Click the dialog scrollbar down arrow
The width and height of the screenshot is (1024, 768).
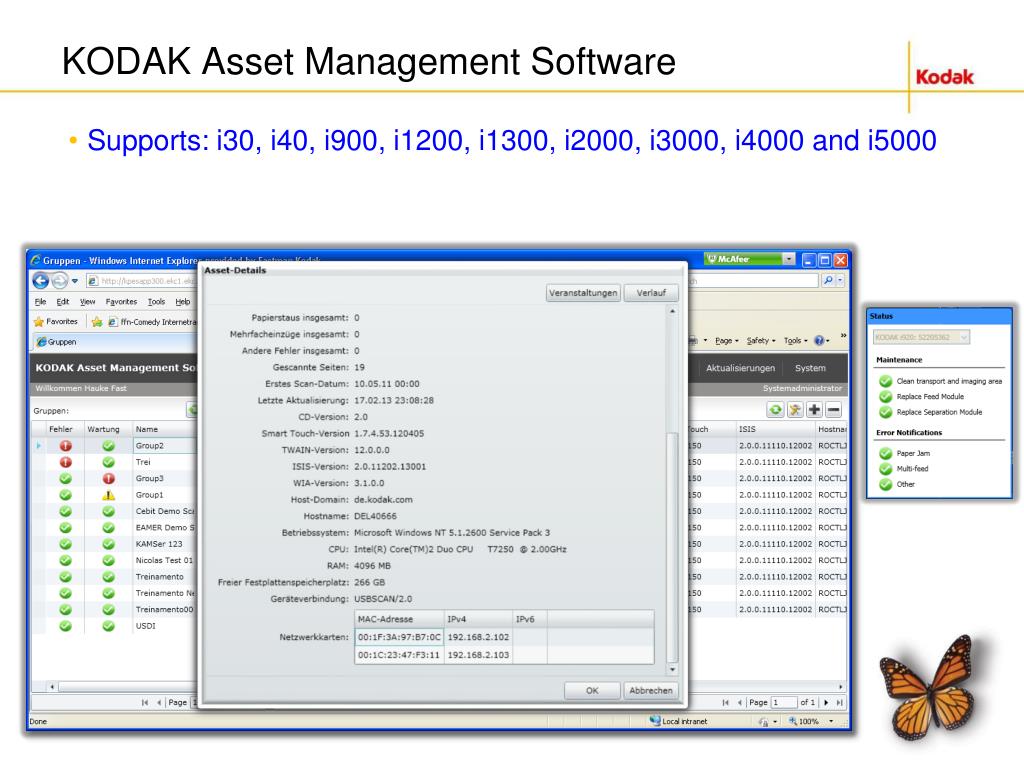click(672, 669)
